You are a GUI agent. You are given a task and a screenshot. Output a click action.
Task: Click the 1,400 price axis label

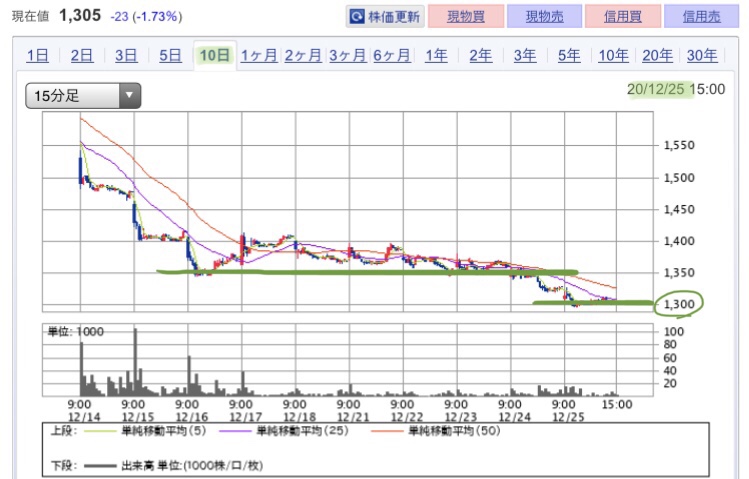click(x=679, y=241)
